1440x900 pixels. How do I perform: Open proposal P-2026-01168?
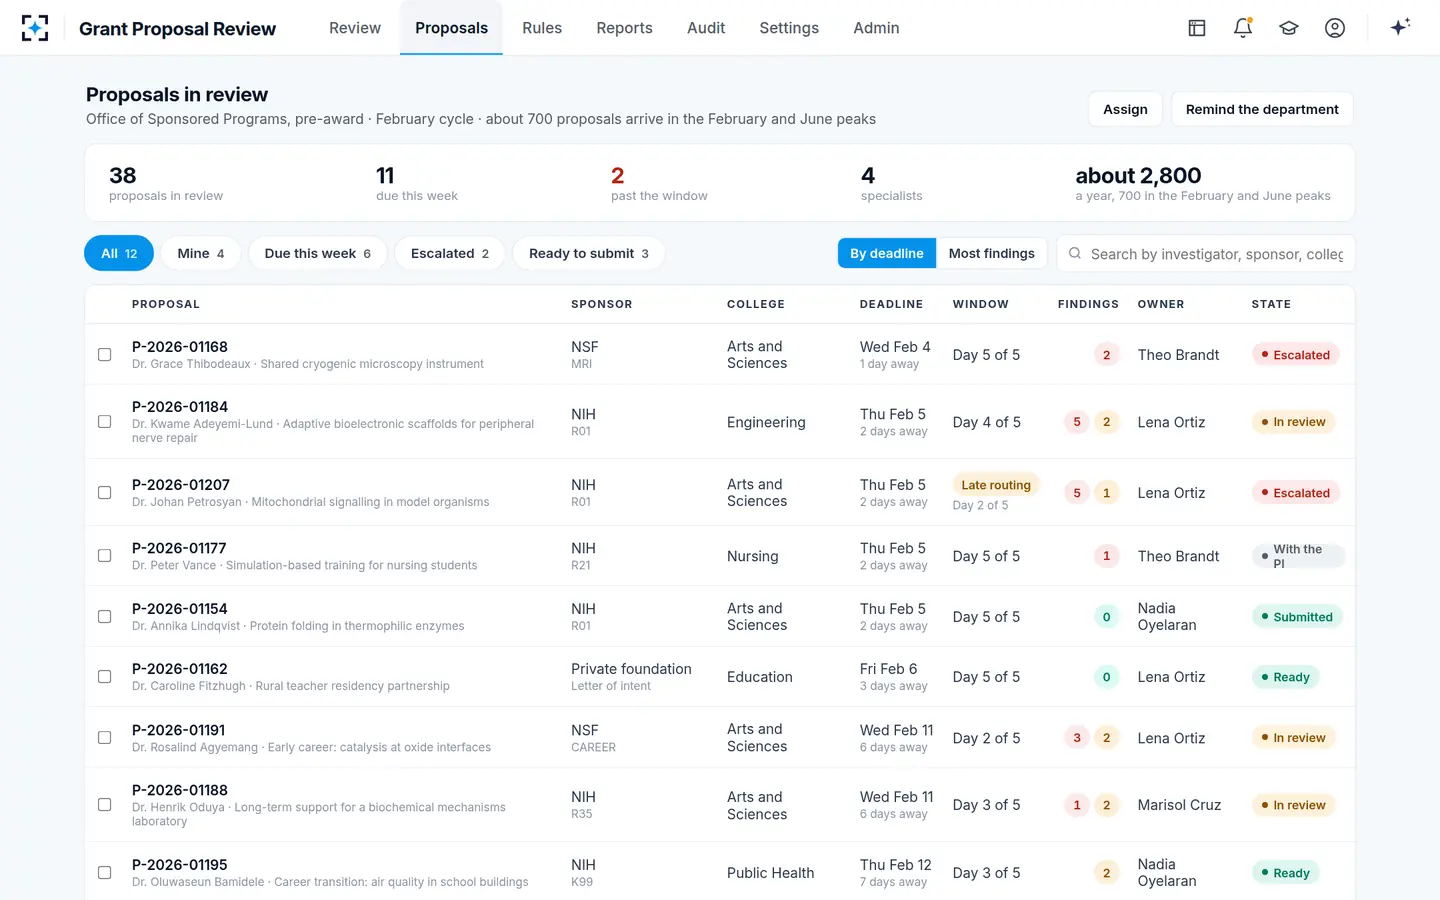[180, 347]
